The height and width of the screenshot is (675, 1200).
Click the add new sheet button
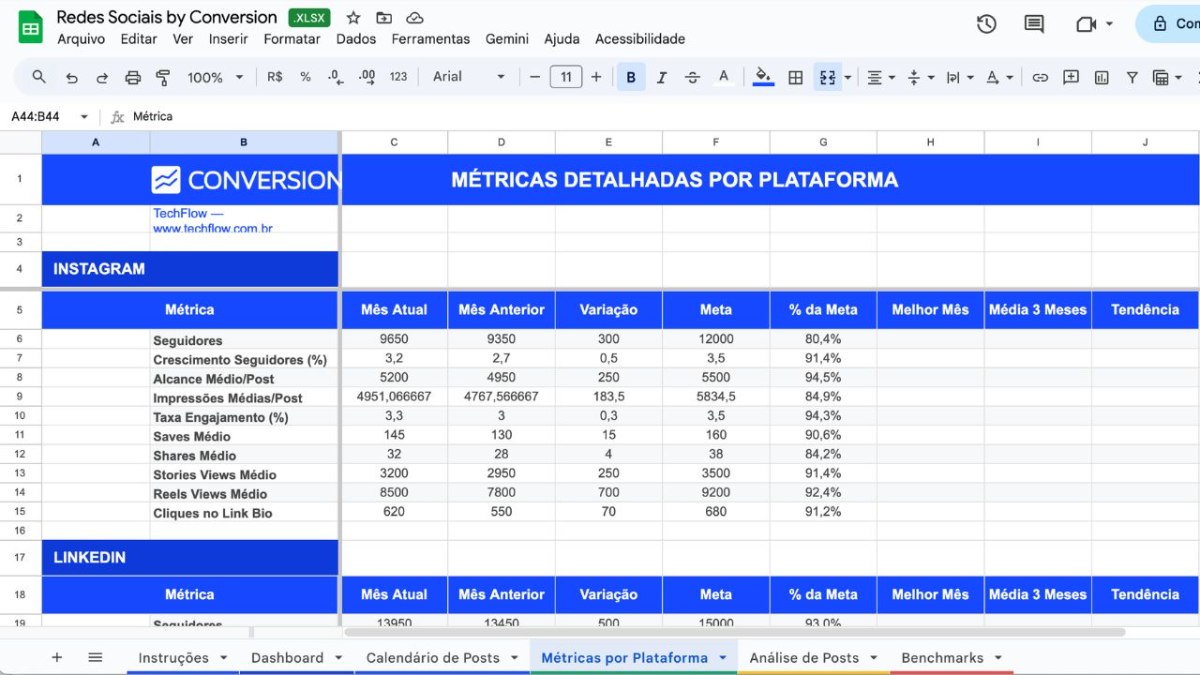(x=57, y=657)
